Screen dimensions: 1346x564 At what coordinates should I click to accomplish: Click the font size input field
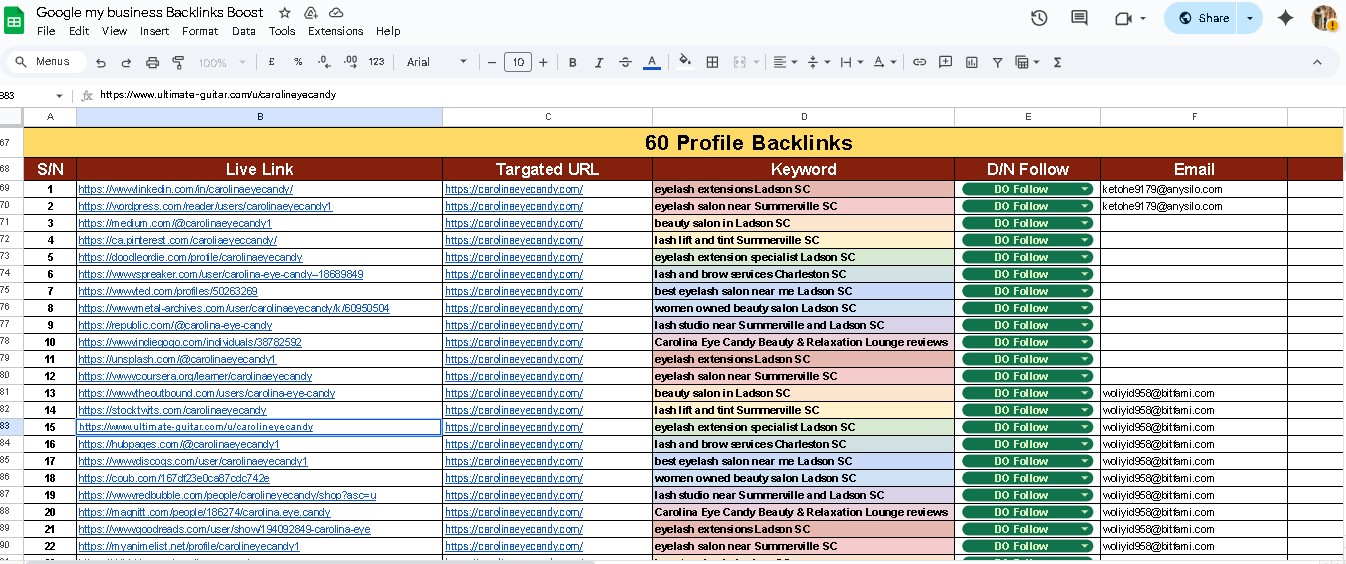click(517, 62)
